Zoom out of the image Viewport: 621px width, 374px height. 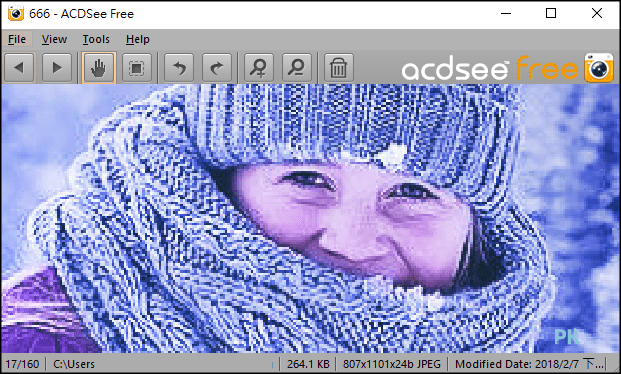click(x=297, y=68)
